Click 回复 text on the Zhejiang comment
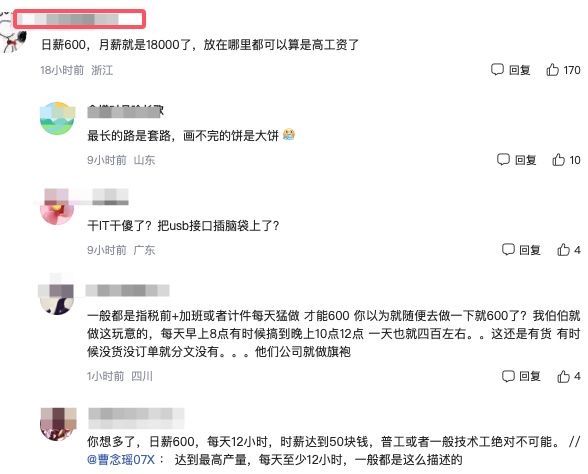Screen dimensions: 588x474 click(519, 70)
